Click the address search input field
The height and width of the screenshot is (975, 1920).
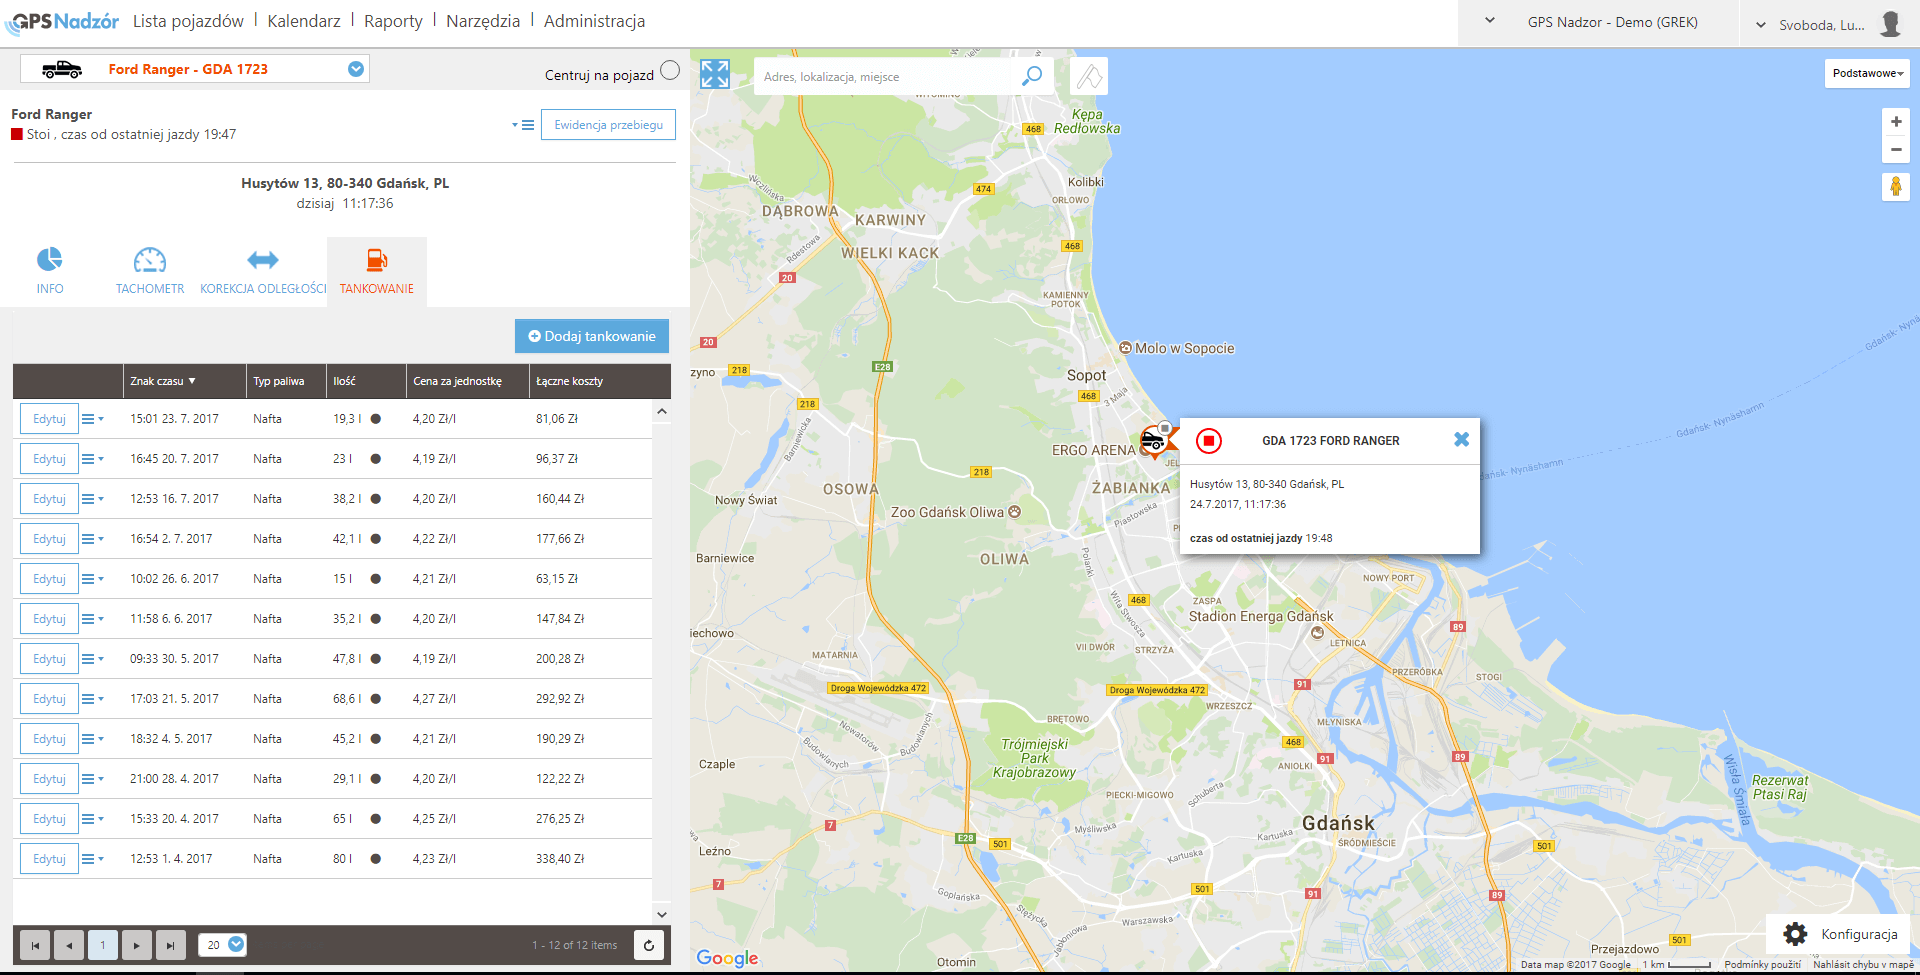pyautogui.click(x=885, y=77)
